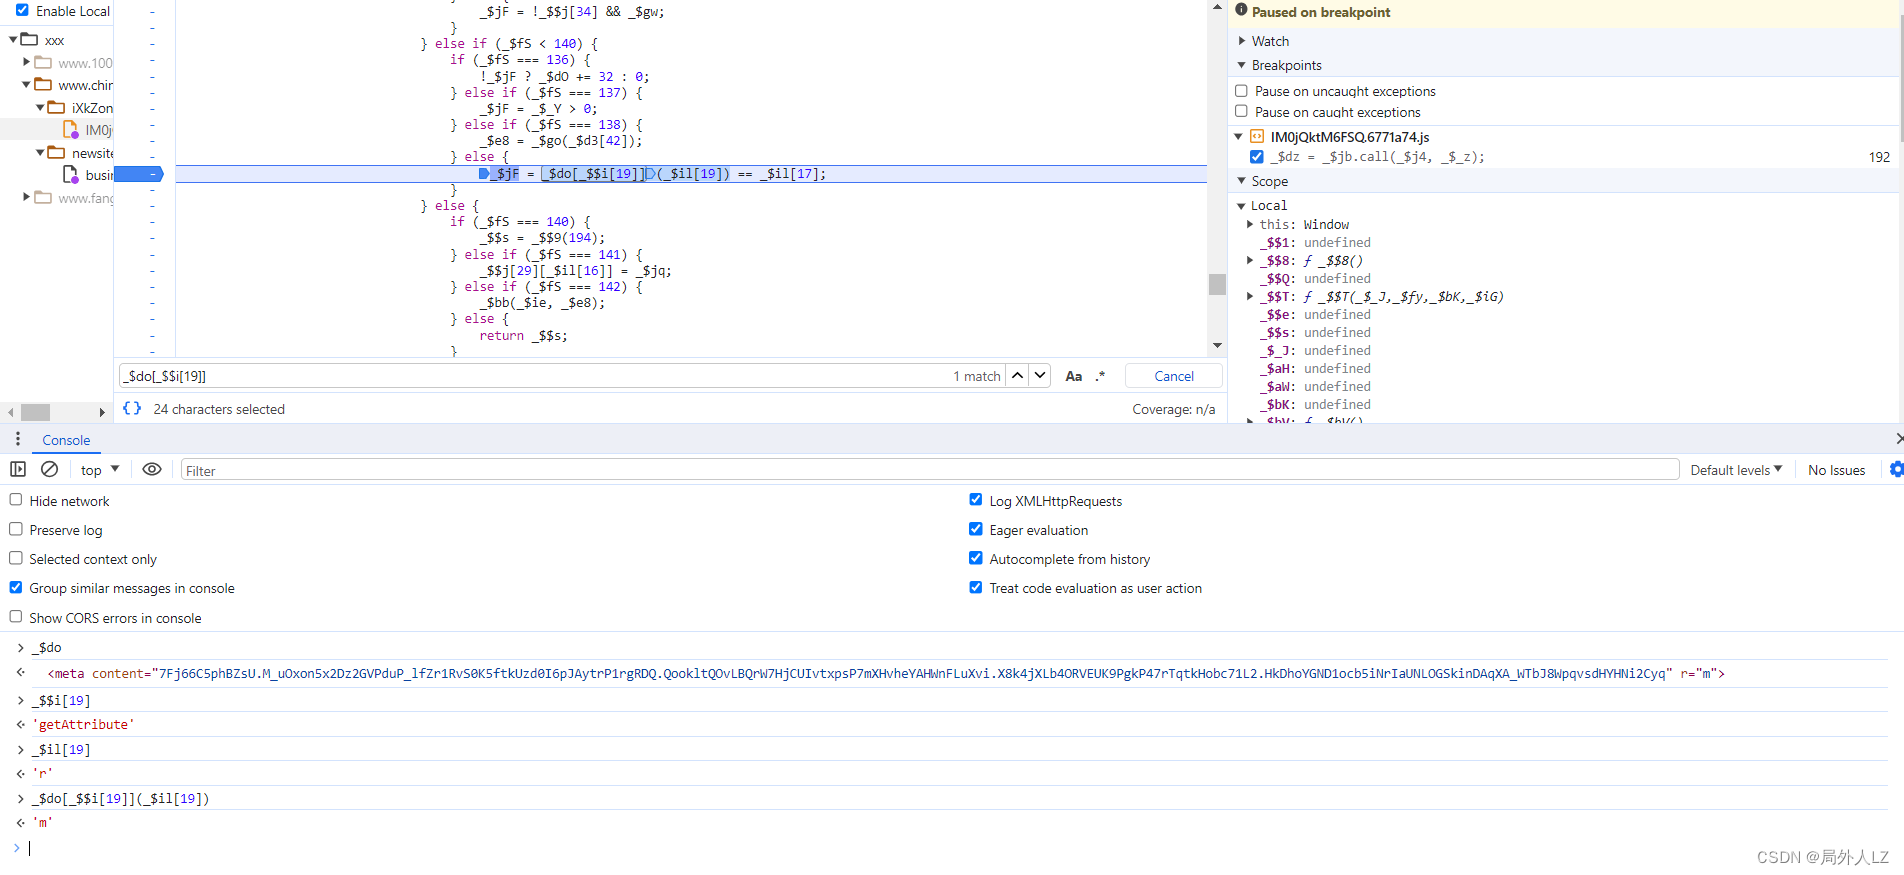Click the breakpoint line number 192
This screenshot has width=1904, height=875.
[1879, 157]
